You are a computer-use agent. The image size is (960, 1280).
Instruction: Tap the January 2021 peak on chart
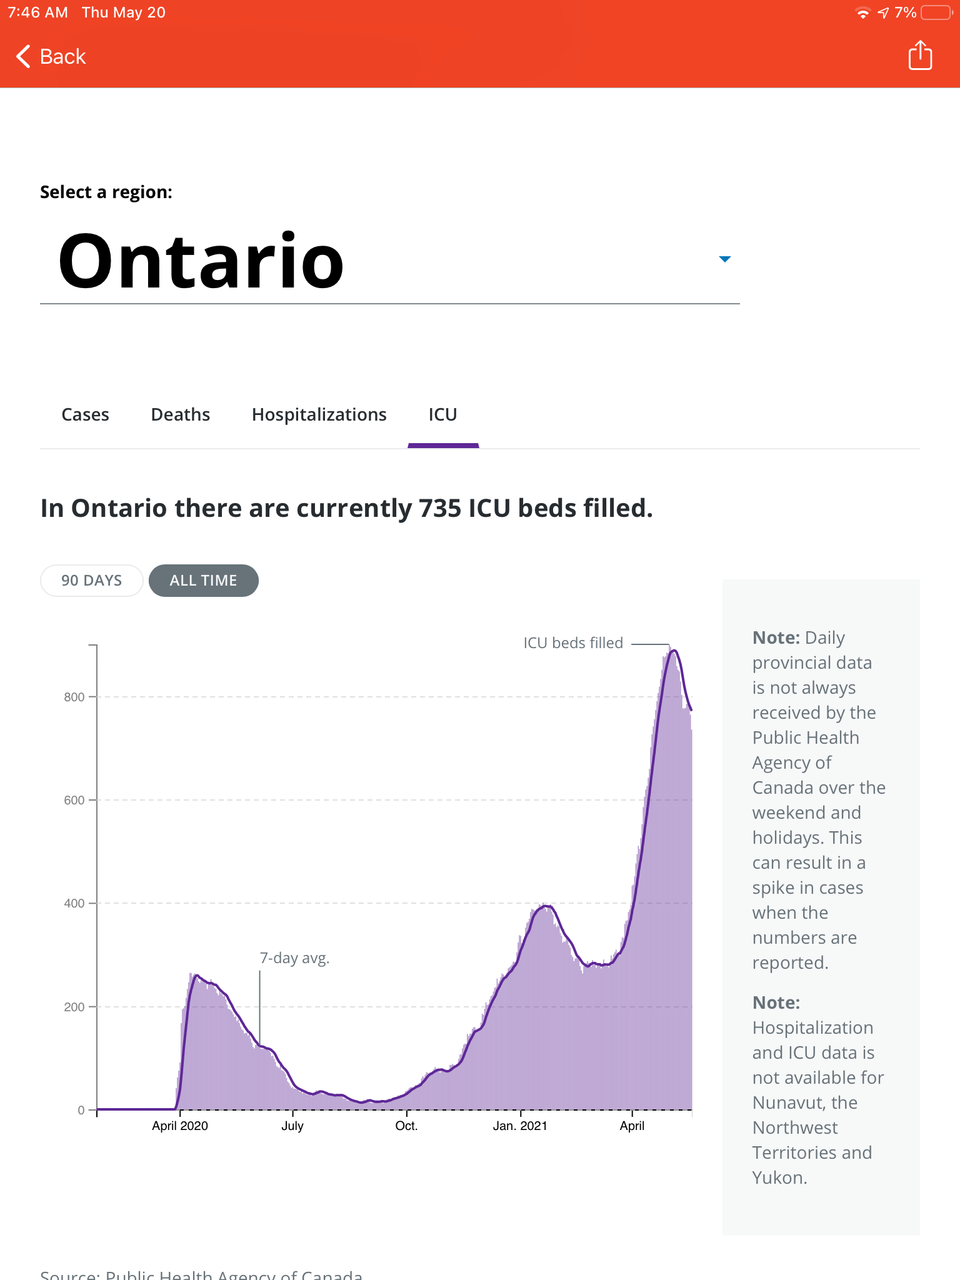click(x=545, y=907)
